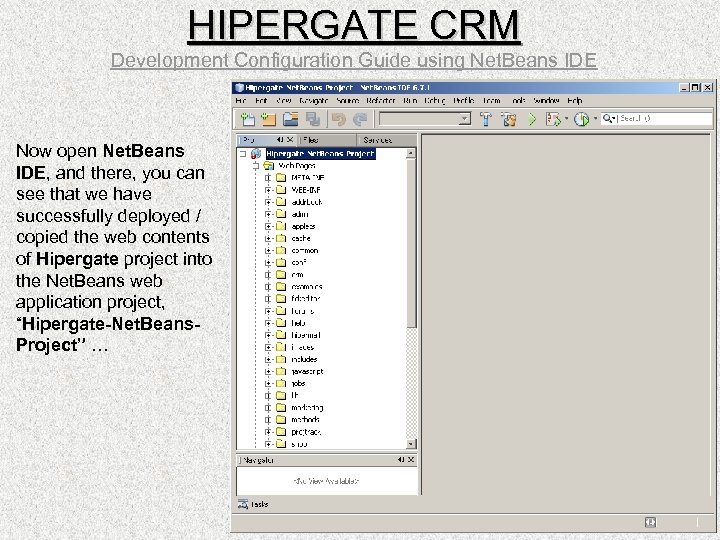Expand the help folder
Screen dimensions: 720x540
coord(269,323)
